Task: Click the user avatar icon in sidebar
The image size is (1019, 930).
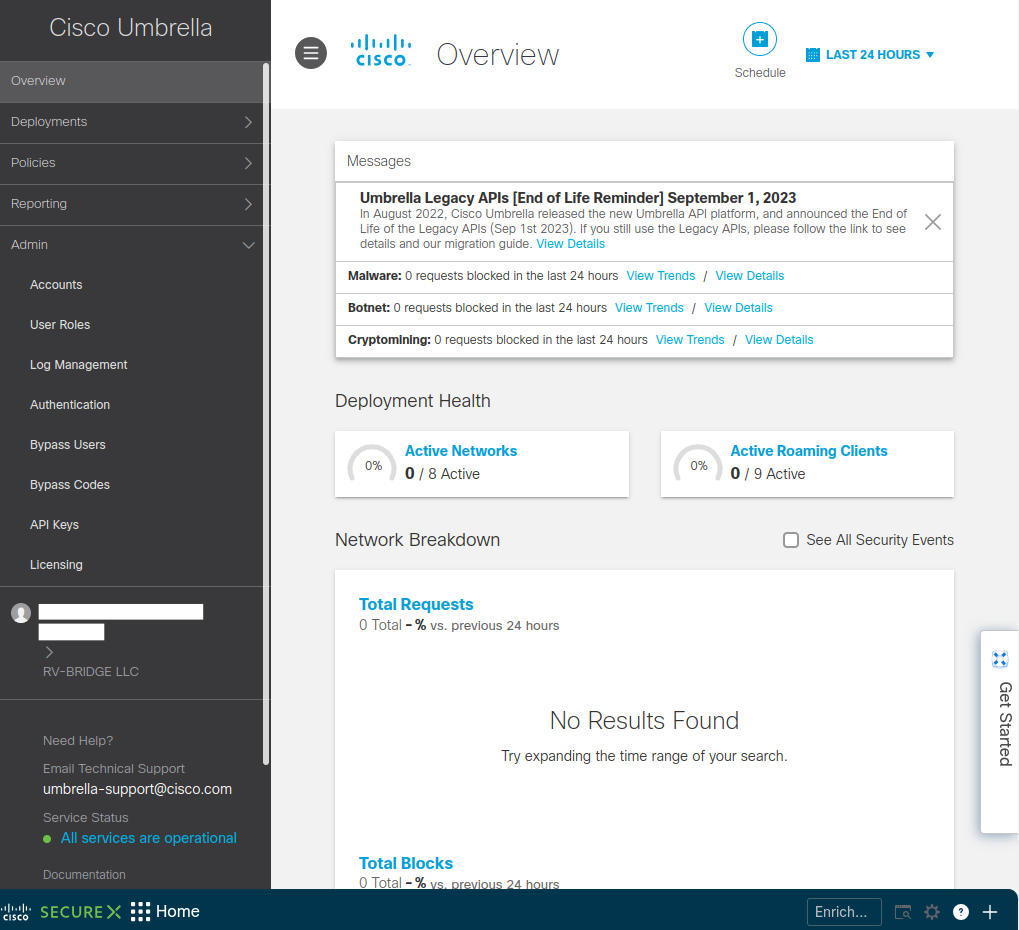Action: 20,613
